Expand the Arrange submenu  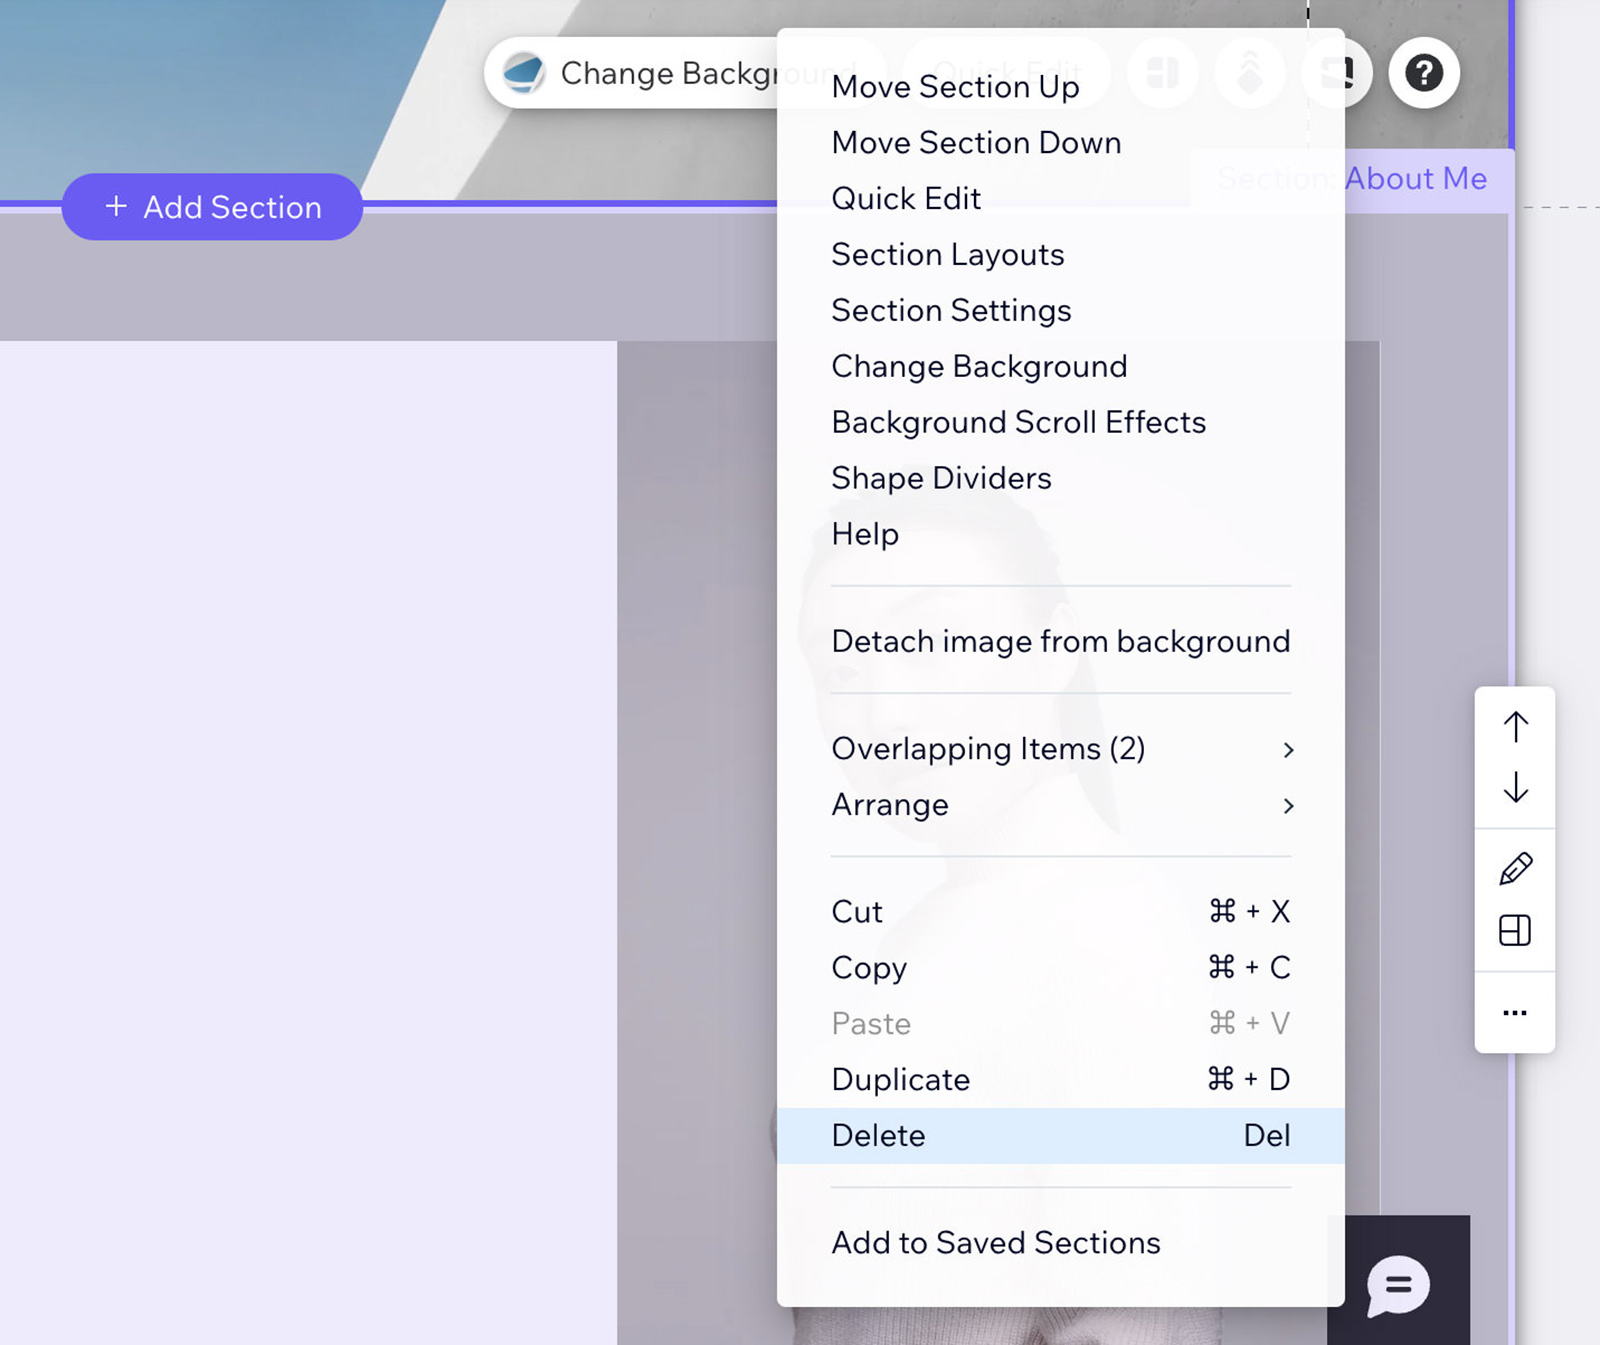1061,805
